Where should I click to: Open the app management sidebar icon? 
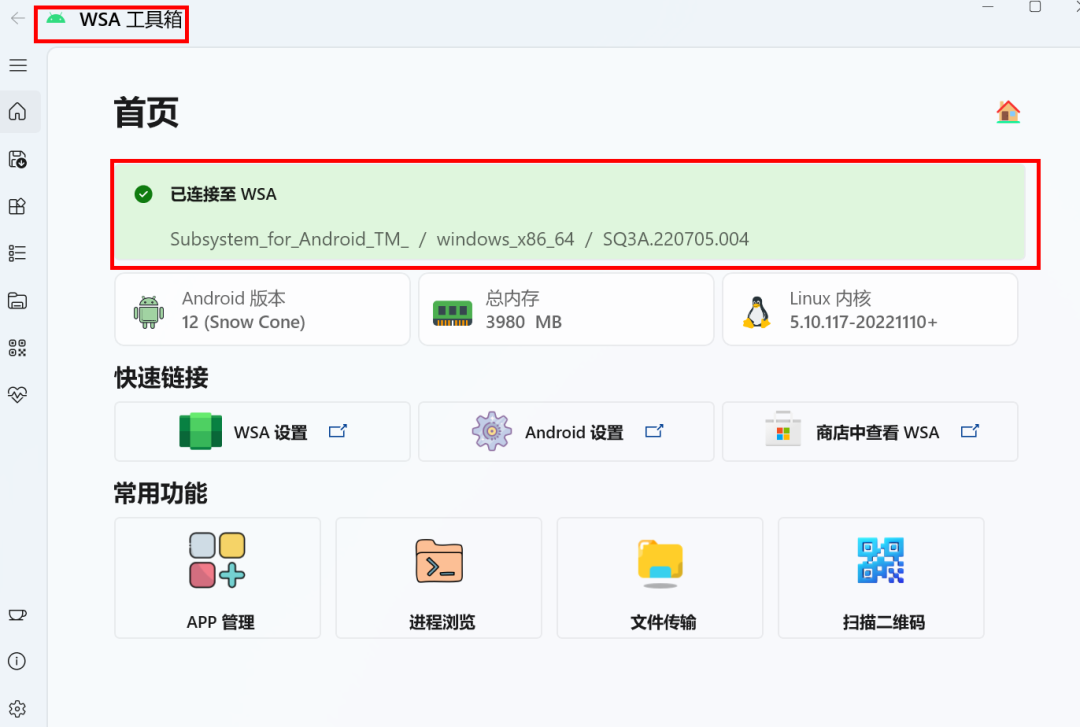pos(18,206)
